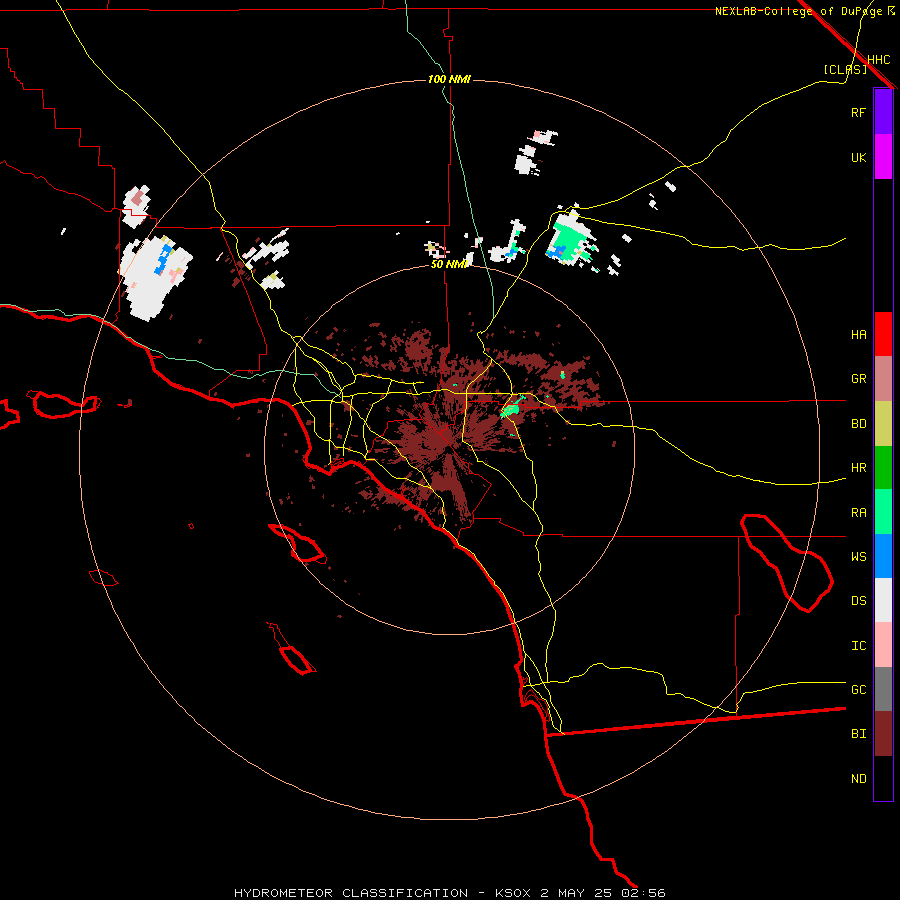
Task: Click the RF legend label
Action: [858, 112]
